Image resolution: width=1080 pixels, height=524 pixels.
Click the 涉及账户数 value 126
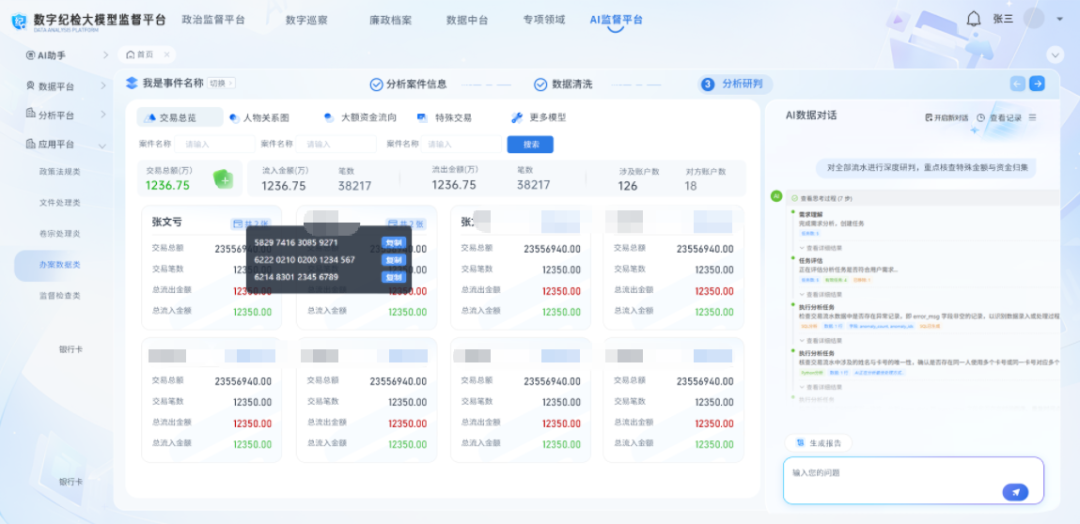click(x=627, y=186)
